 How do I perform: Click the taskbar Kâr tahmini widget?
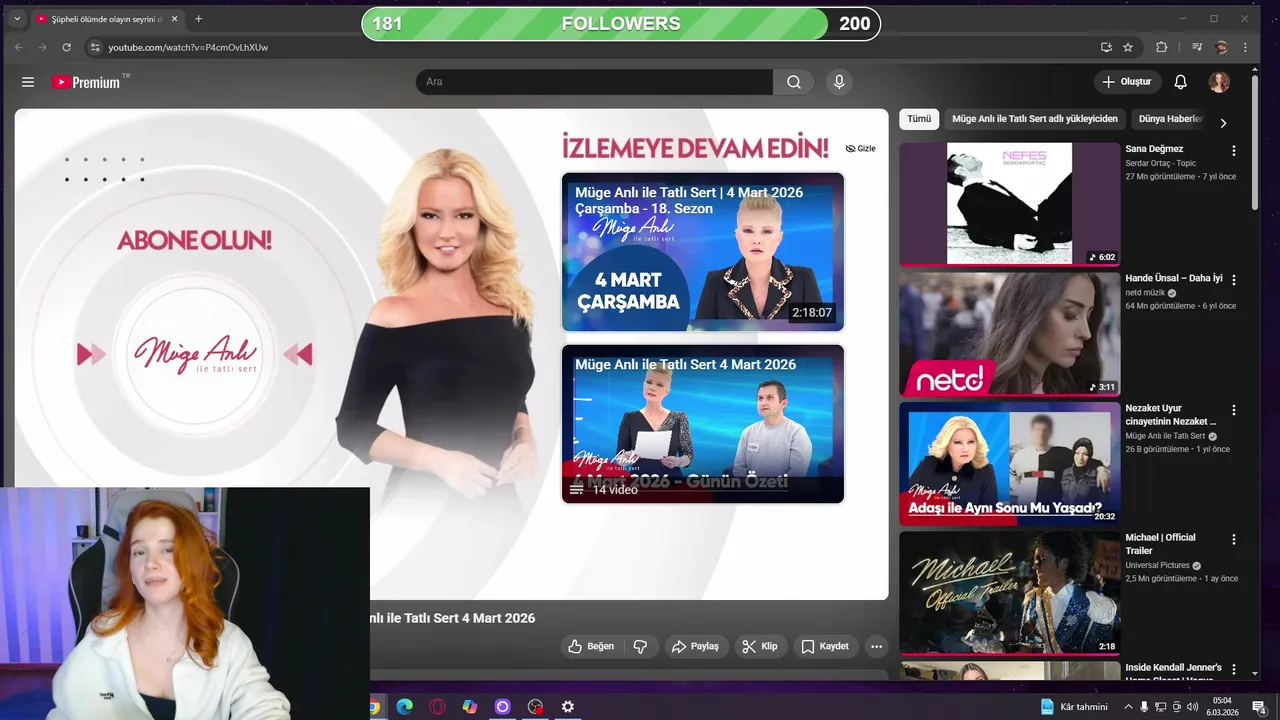pyautogui.click(x=1073, y=707)
